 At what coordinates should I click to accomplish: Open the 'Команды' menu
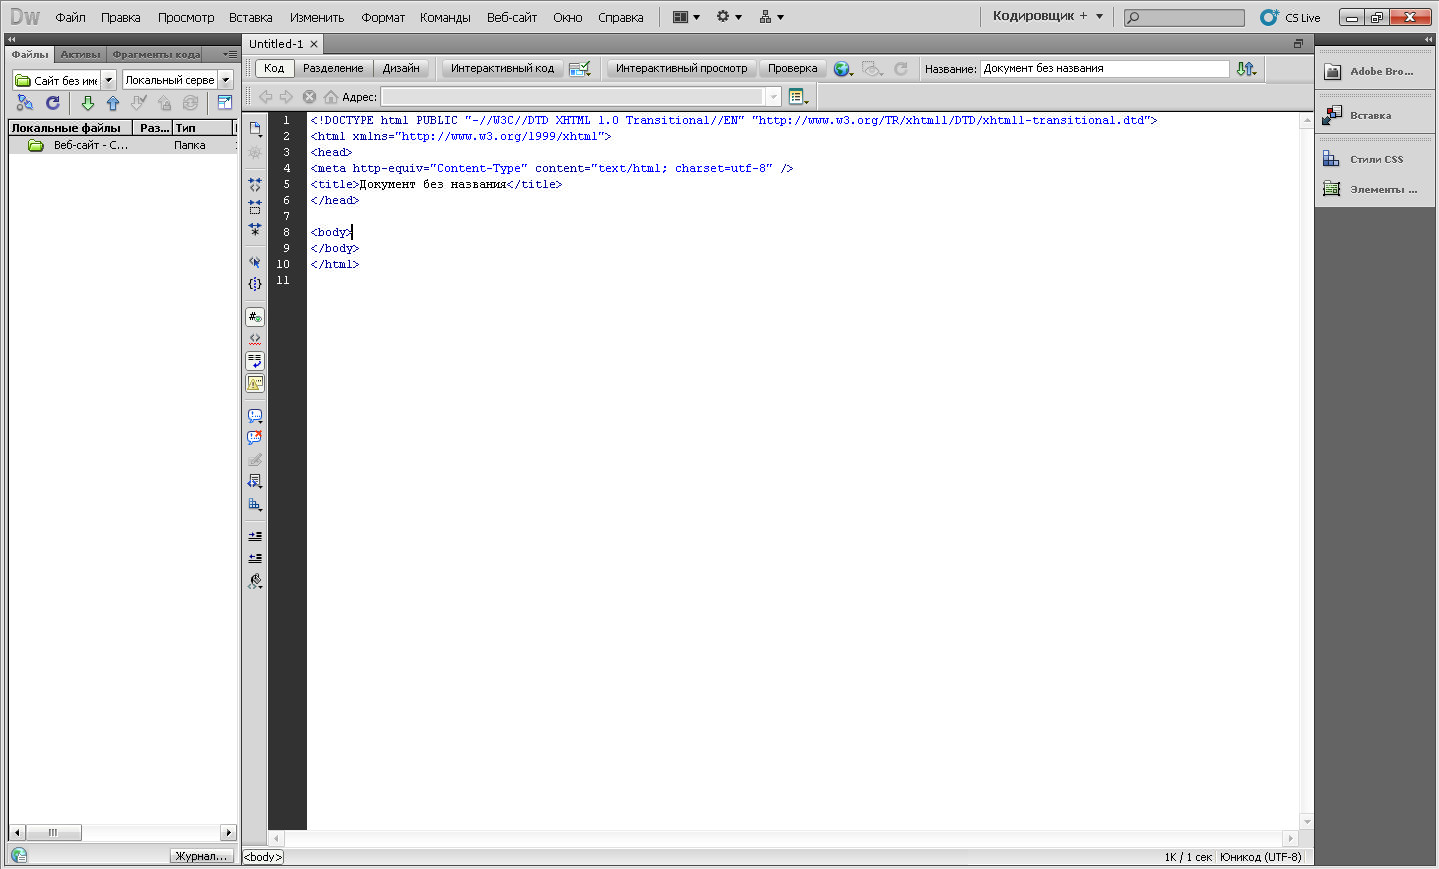pyautogui.click(x=445, y=17)
